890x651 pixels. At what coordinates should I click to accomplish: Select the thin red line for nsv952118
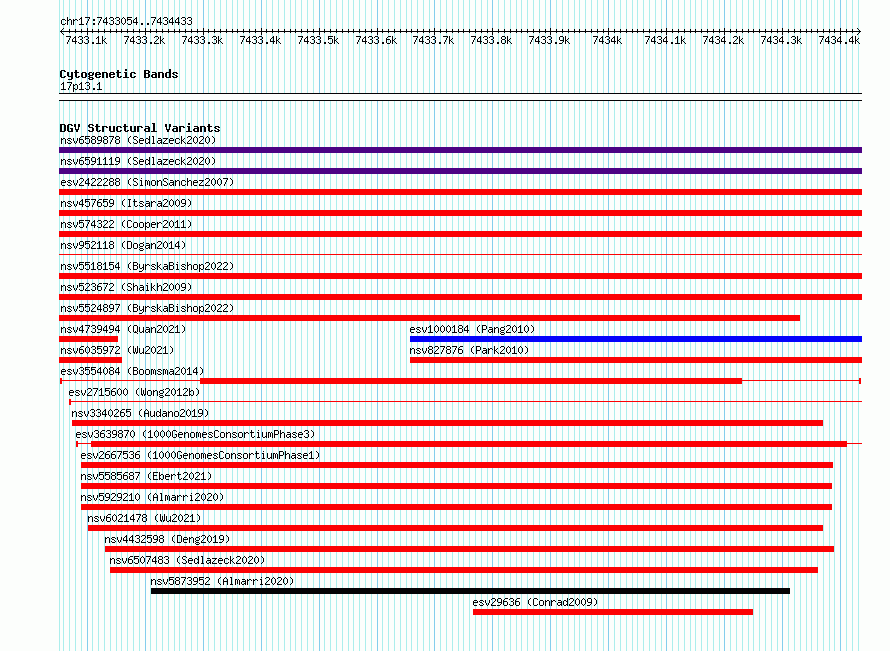tap(460, 254)
